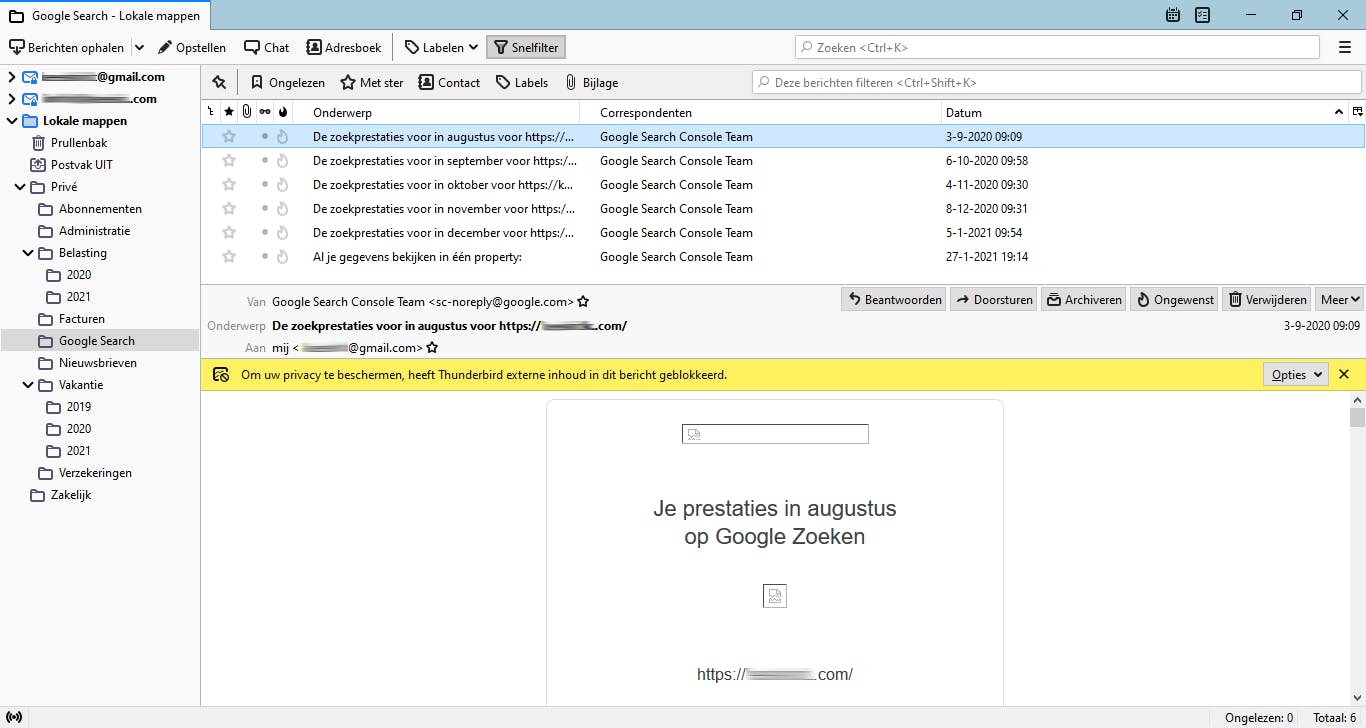Archive the message with Archiveren
The image size is (1366, 728).
[x=1083, y=299]
